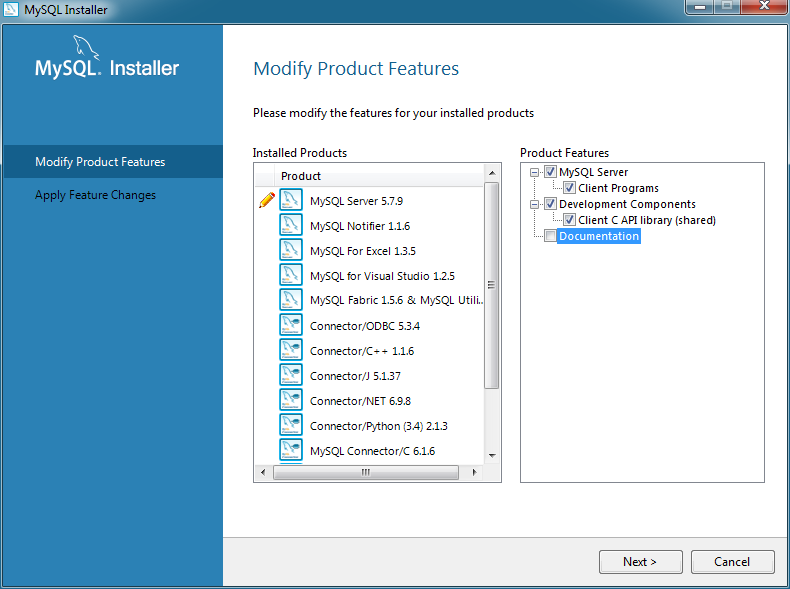Select the Development Components tree label
Screen dimensions: 790x589
(627, 204)
